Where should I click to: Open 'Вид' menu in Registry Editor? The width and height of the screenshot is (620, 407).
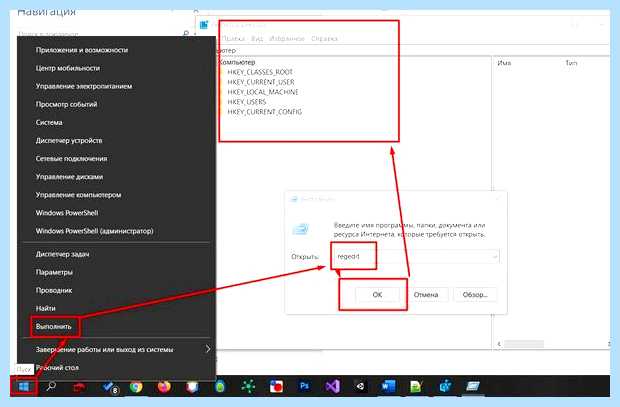(x=257, y=38)
